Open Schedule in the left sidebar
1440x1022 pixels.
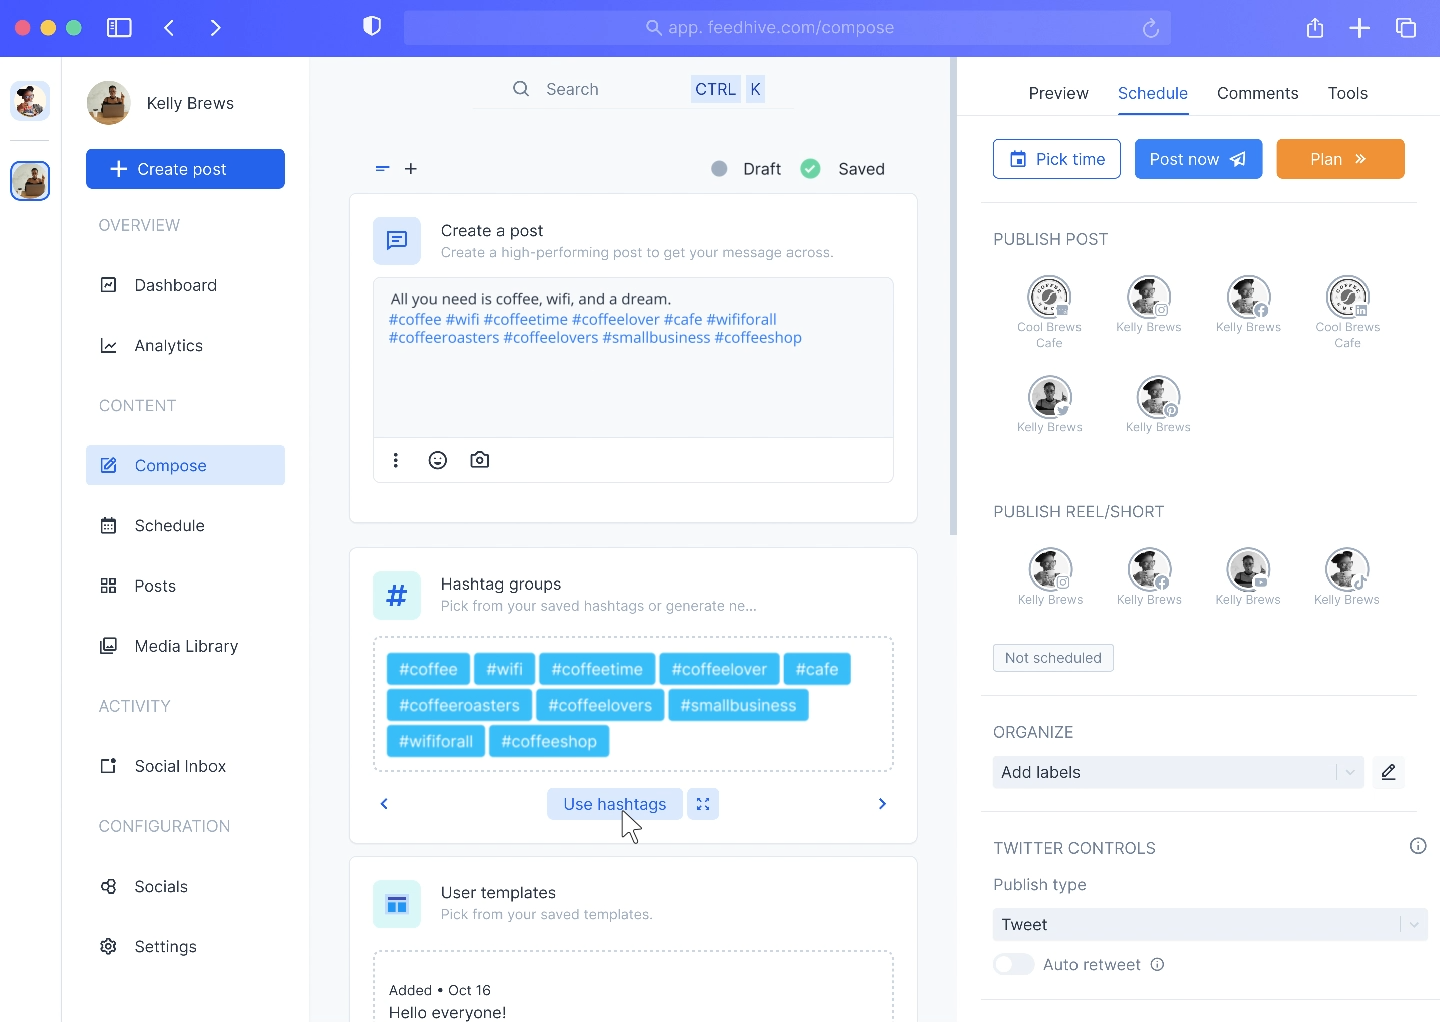coord(185,525)
